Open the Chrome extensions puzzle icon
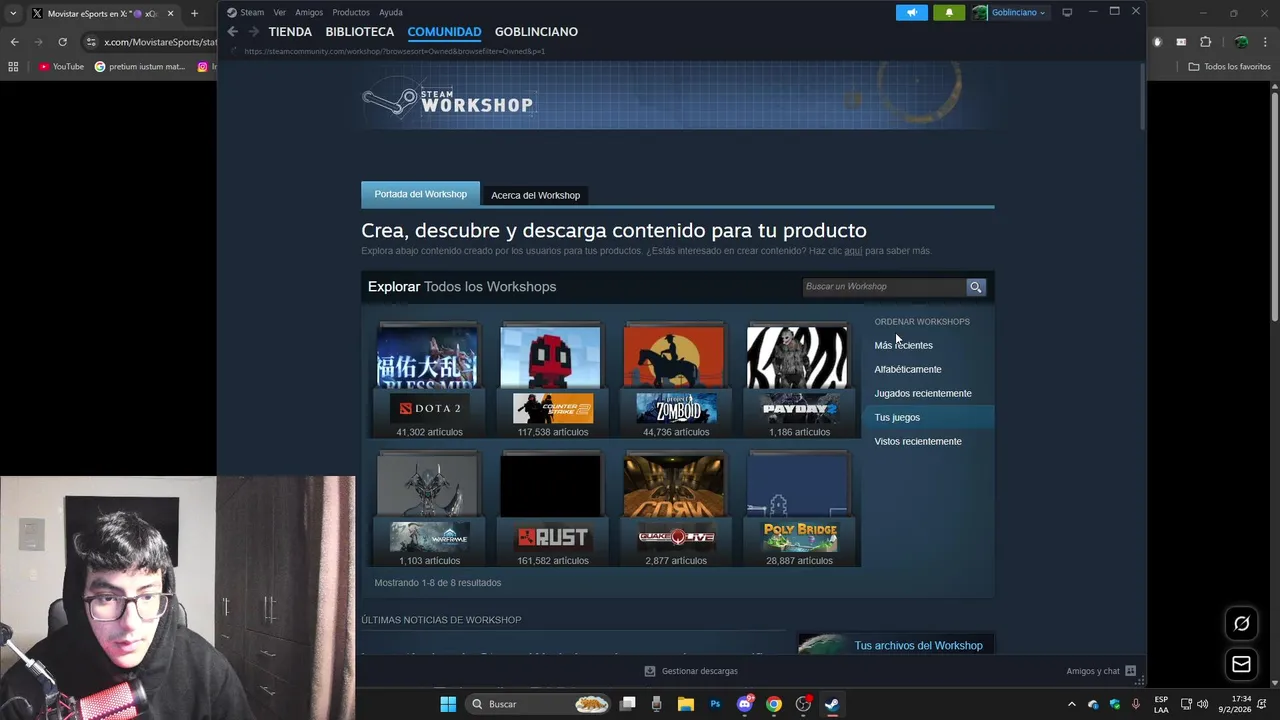The width and height of the screenshot is (1280, 720). click(x=1205, y=42)
